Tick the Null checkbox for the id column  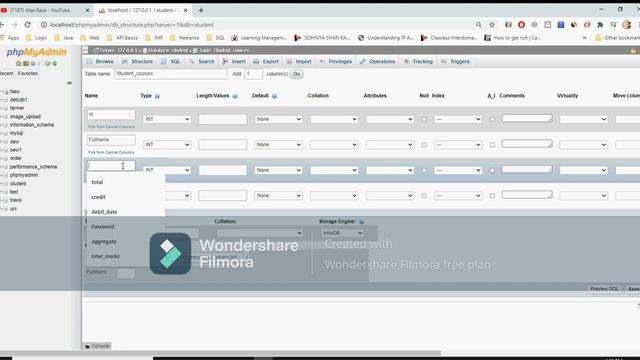tap(424, 120)
